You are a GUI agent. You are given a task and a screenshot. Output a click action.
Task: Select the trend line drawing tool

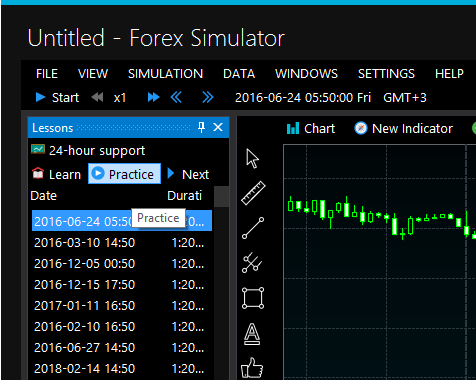(253, 228)
